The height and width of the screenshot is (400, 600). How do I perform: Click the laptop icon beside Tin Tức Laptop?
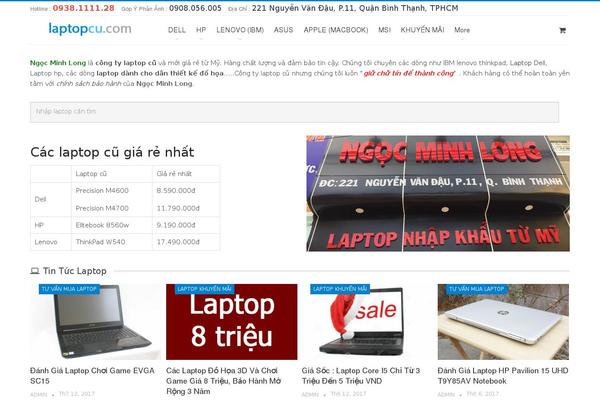point(35,271)
